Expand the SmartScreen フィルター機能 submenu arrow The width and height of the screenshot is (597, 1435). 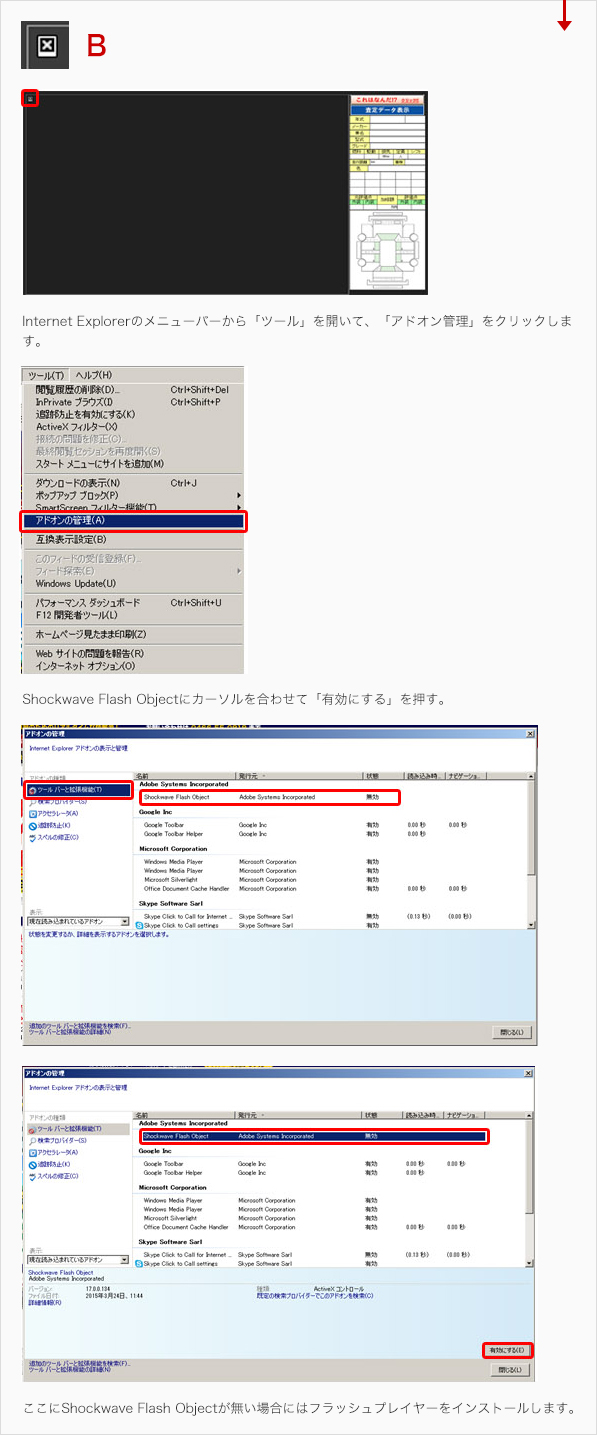pyautogui.click(x=238, y=508)
